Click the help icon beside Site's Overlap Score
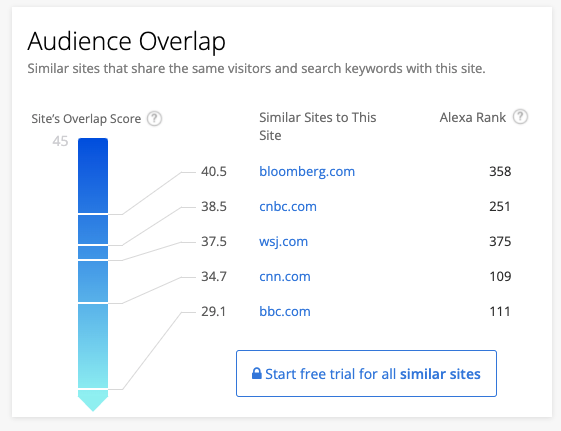The width and height of the screenshot is (561, 431). (x=155, y=118)
